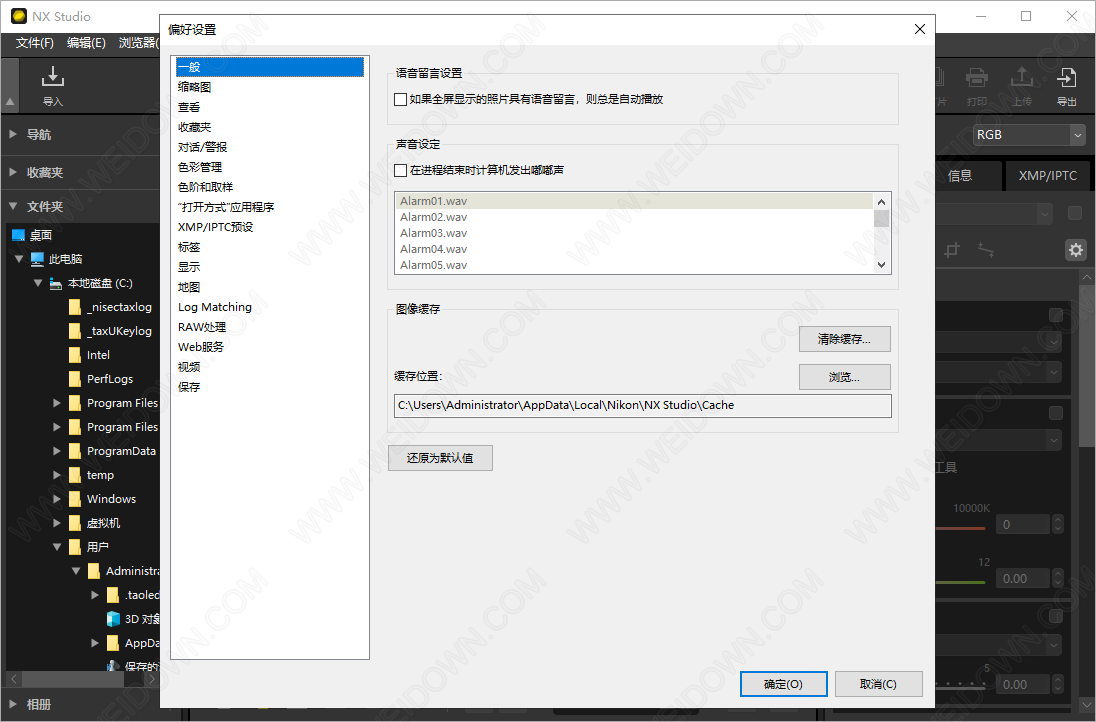This screenshot has width=1096, height=722.
Task: Collapse the 文件夹 section in left sidebar
Action: coord(13,206)
